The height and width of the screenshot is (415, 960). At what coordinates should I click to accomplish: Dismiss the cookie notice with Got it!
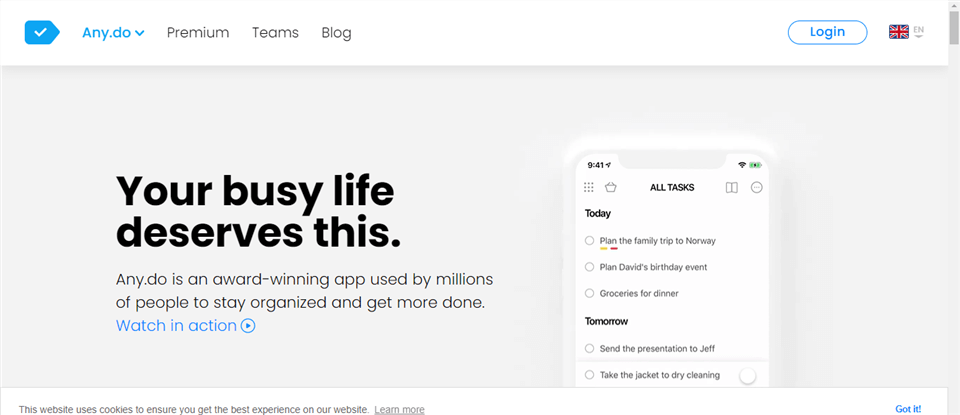[x=908, y=409]
